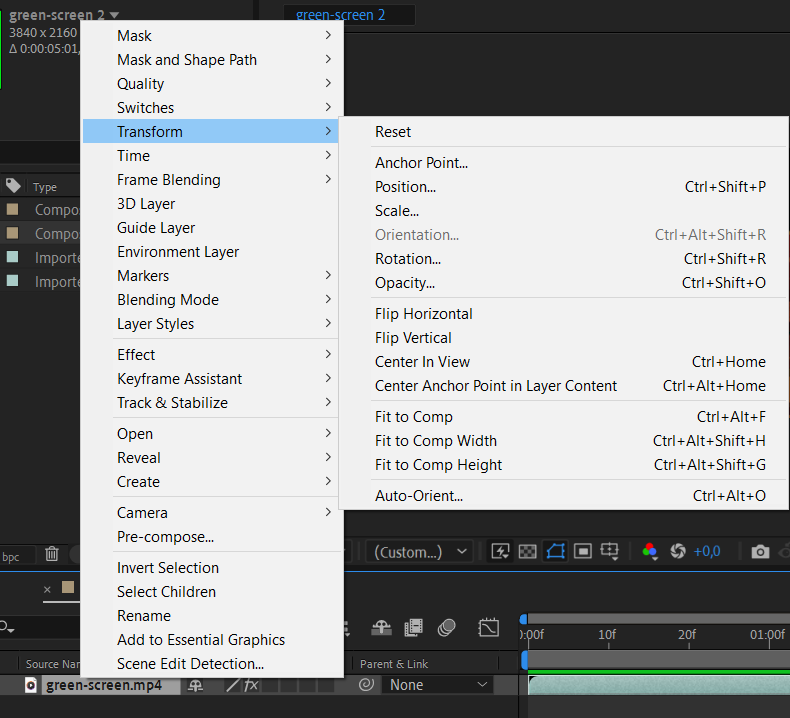
Task: Toggle mask and shape path visibility
Action: [555, 551]
